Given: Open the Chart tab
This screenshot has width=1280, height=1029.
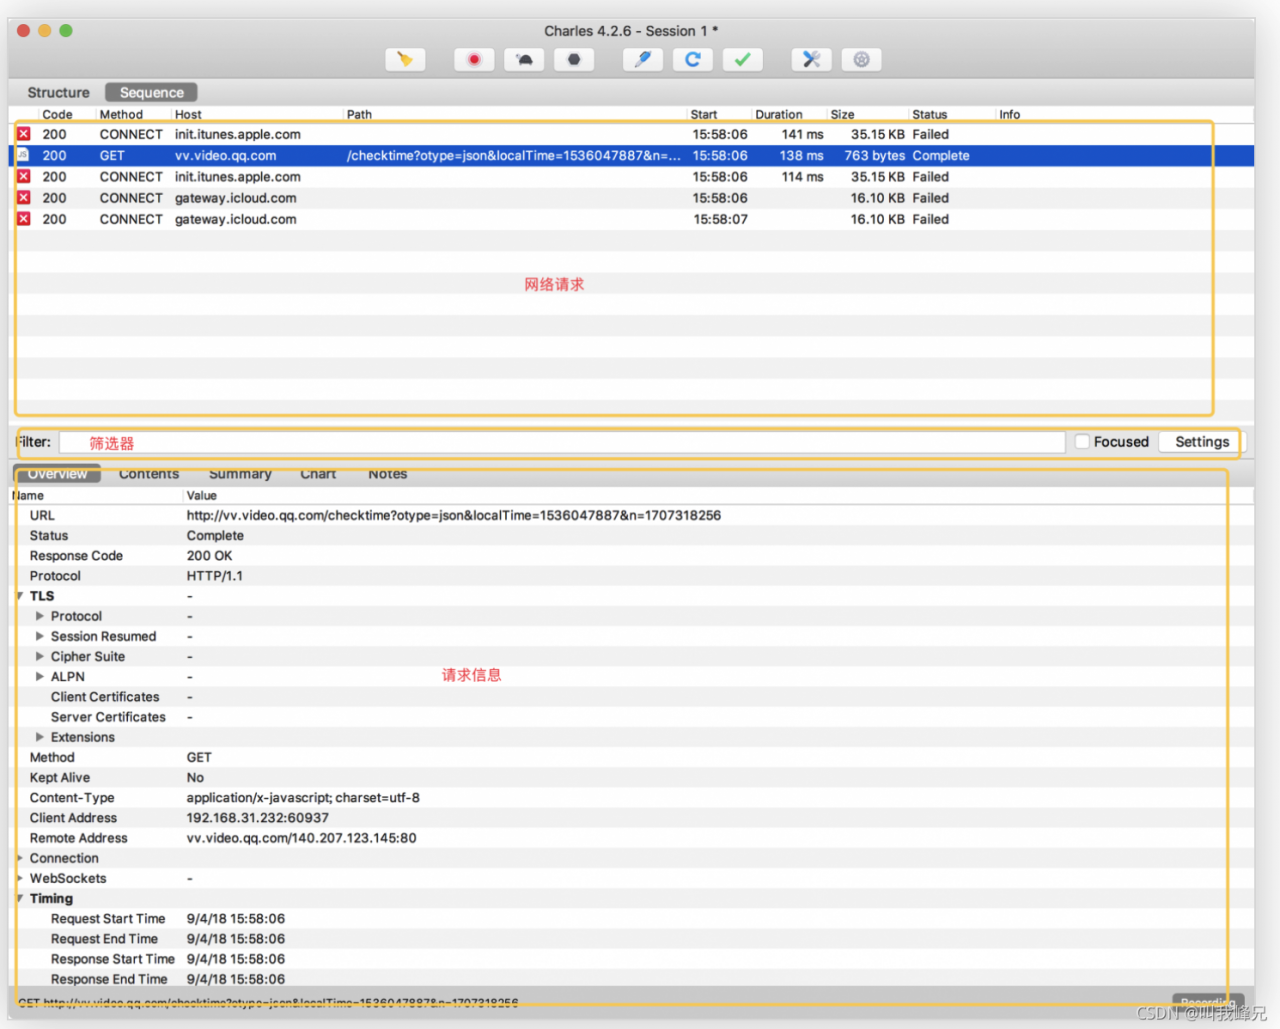Looking at the screenshot, I should coord(318,474).
